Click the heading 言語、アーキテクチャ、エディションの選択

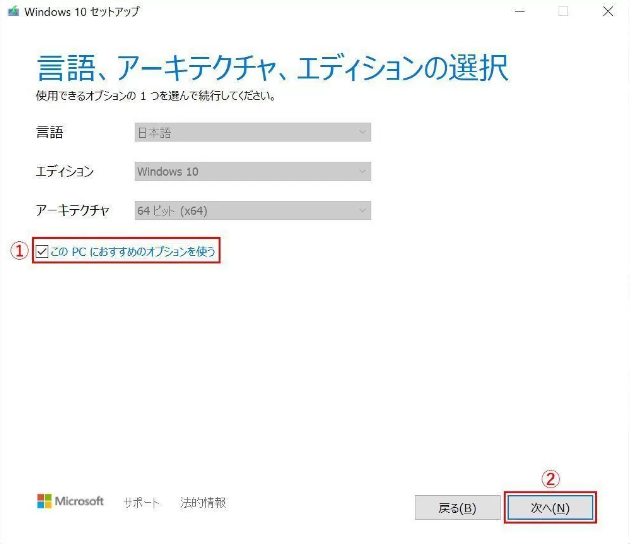(273, 68)
